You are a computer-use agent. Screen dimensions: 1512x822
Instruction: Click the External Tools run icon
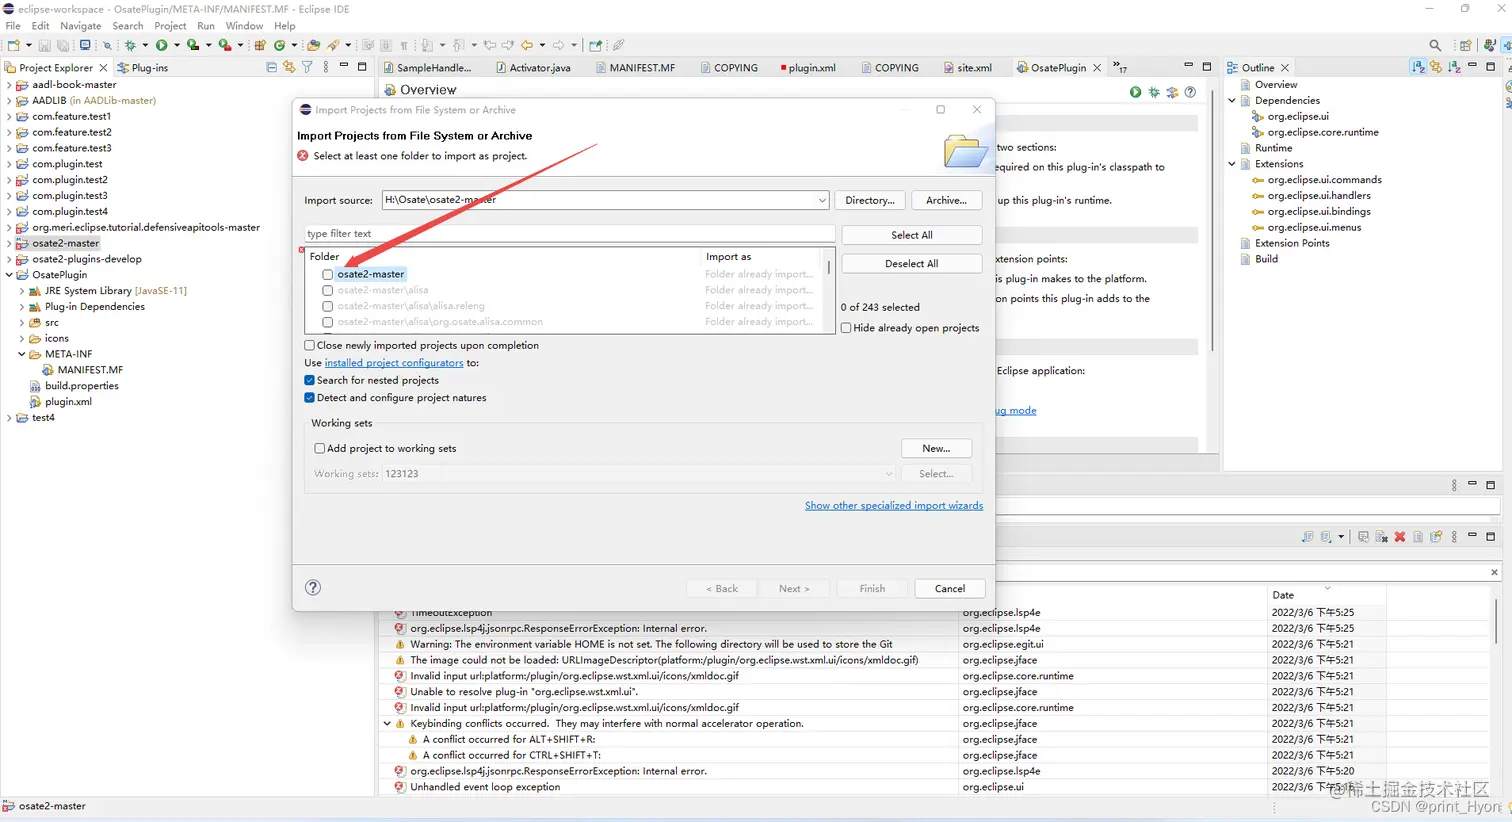(225, 45)
